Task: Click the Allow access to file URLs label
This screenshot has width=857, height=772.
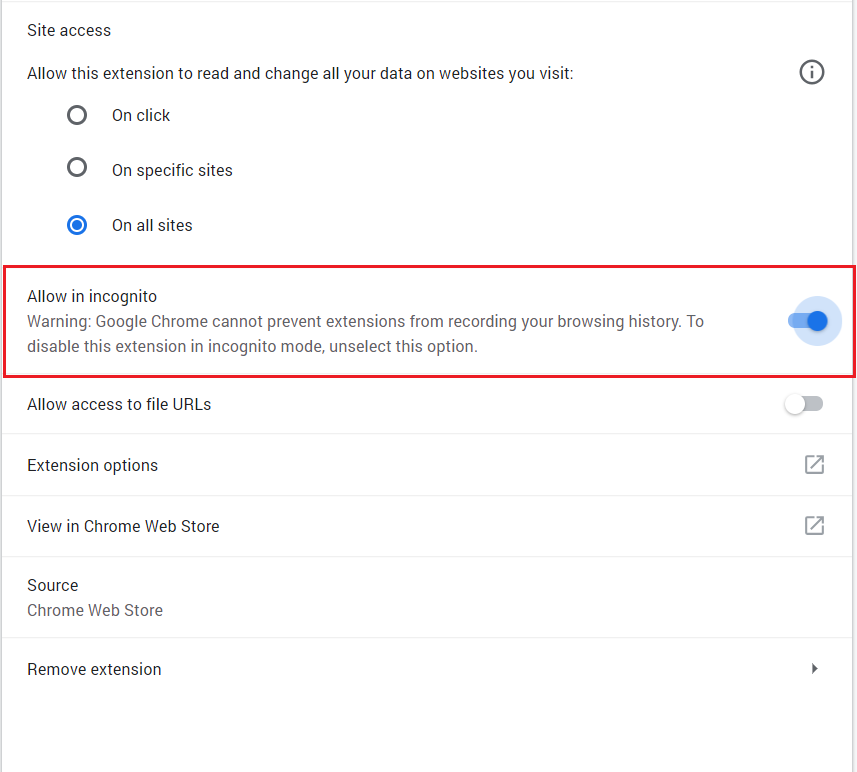Action: 119,404
